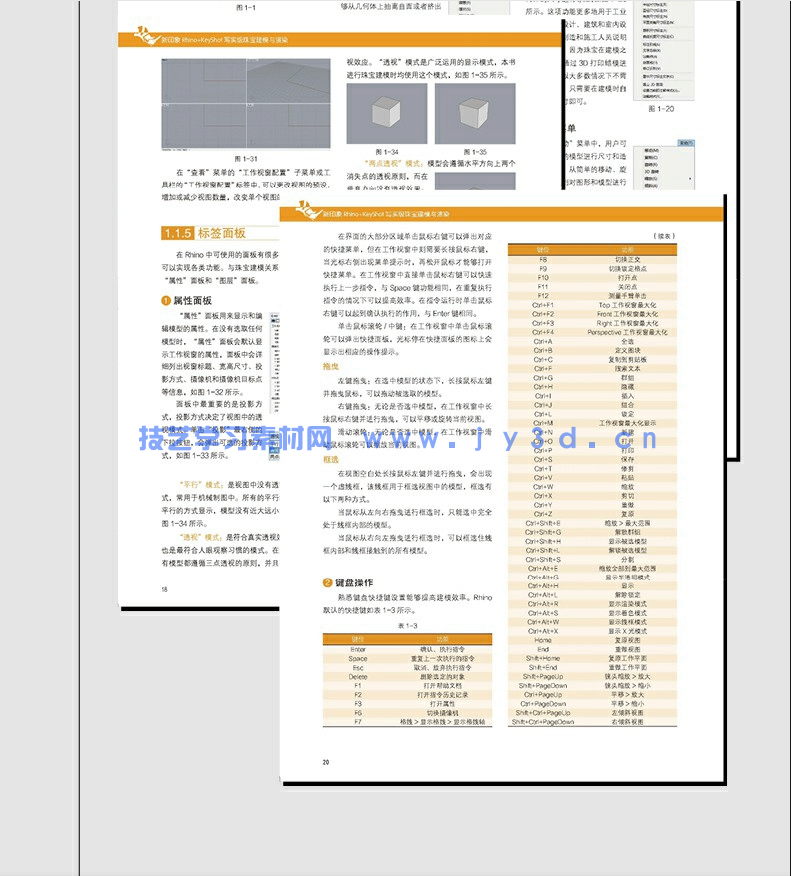Screen dimensions: 791x876
Task: Click the numbered heading "键盘操作"
Action: (348, 583)
